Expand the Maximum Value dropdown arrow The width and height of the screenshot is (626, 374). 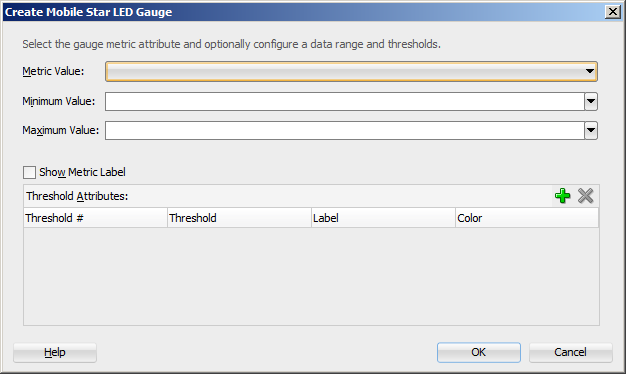click(591, 131)
